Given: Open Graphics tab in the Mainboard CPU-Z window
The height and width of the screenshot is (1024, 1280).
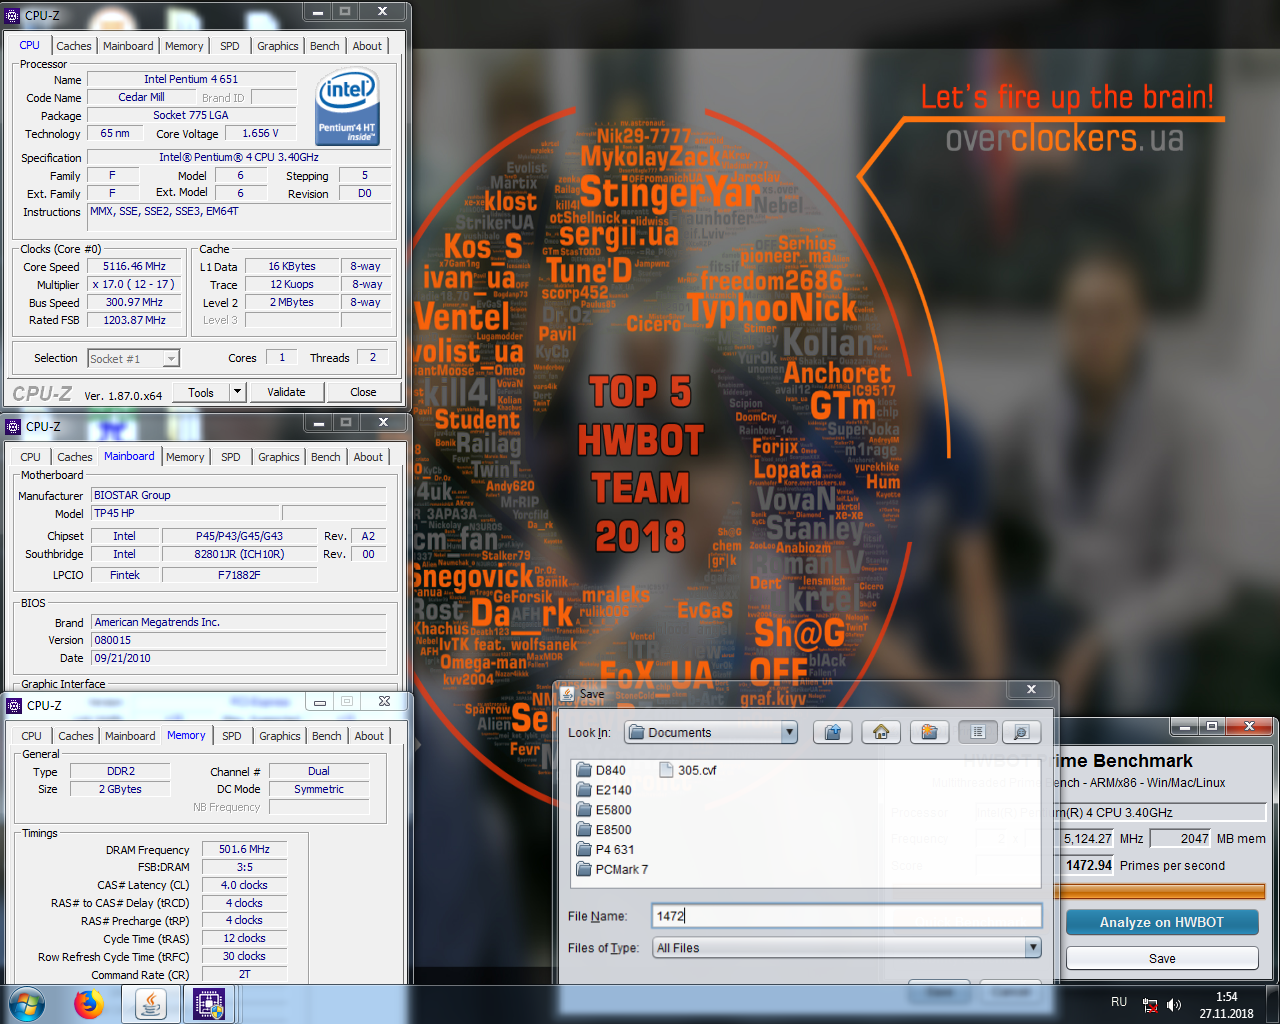Looking at the screenshot, I should [278, 457].
